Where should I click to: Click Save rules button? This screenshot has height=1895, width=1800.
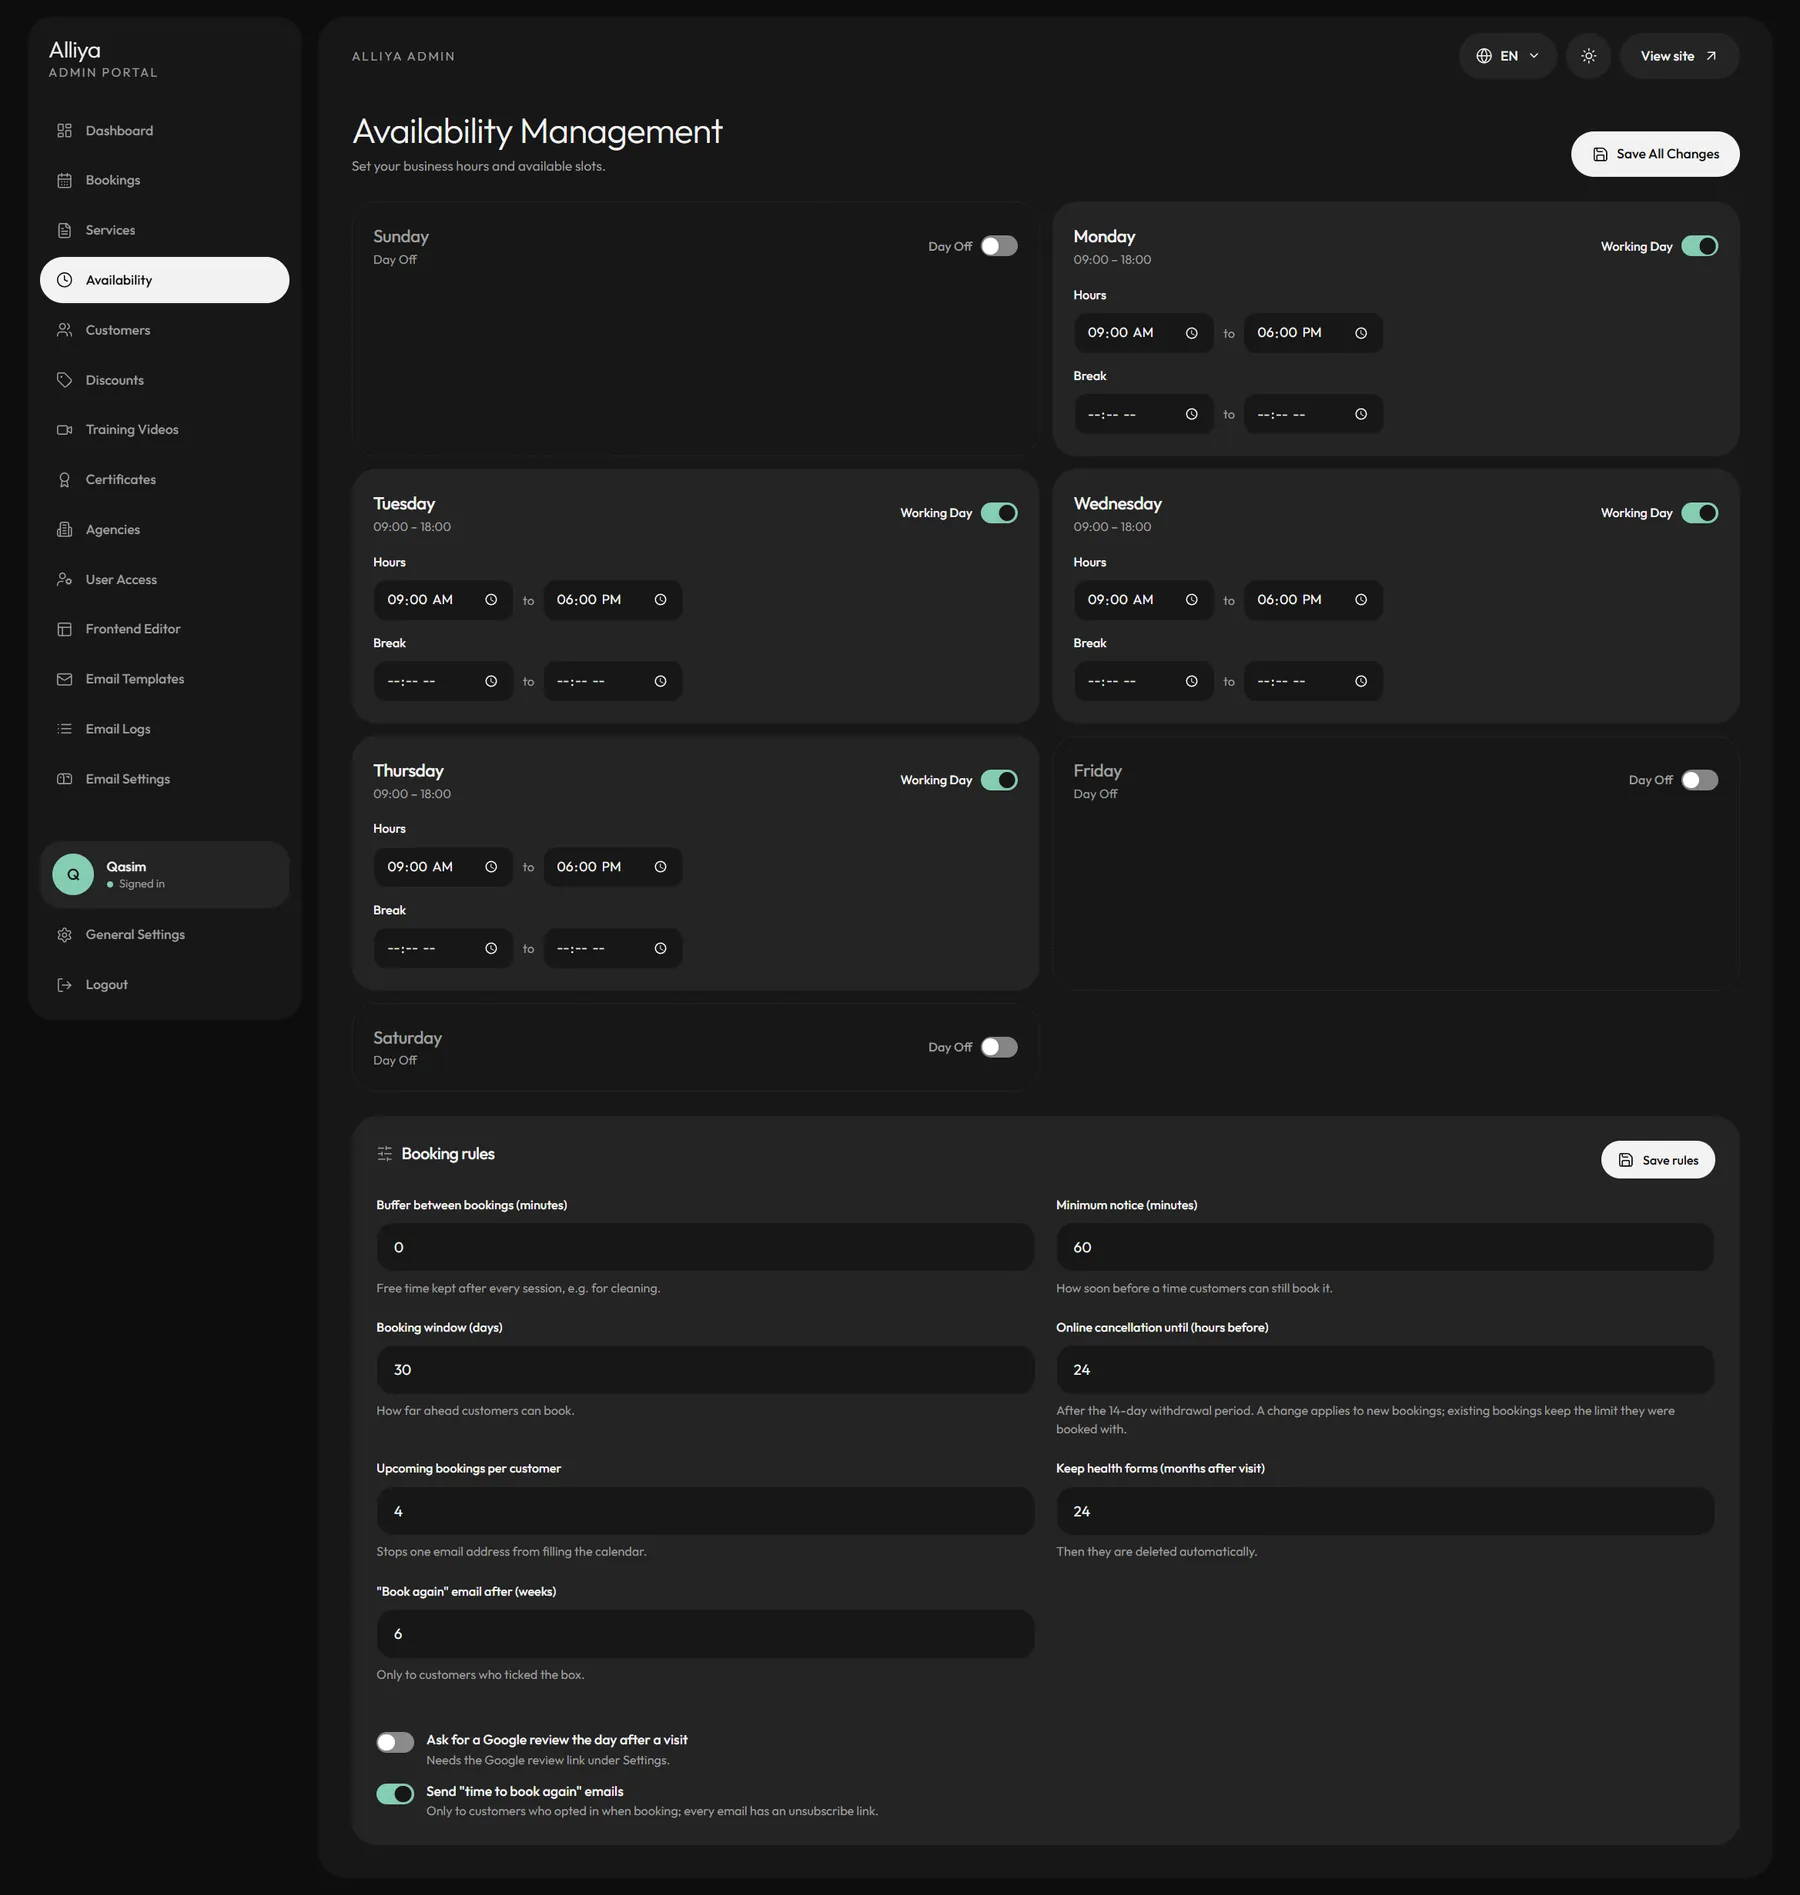(1658, 1160)
